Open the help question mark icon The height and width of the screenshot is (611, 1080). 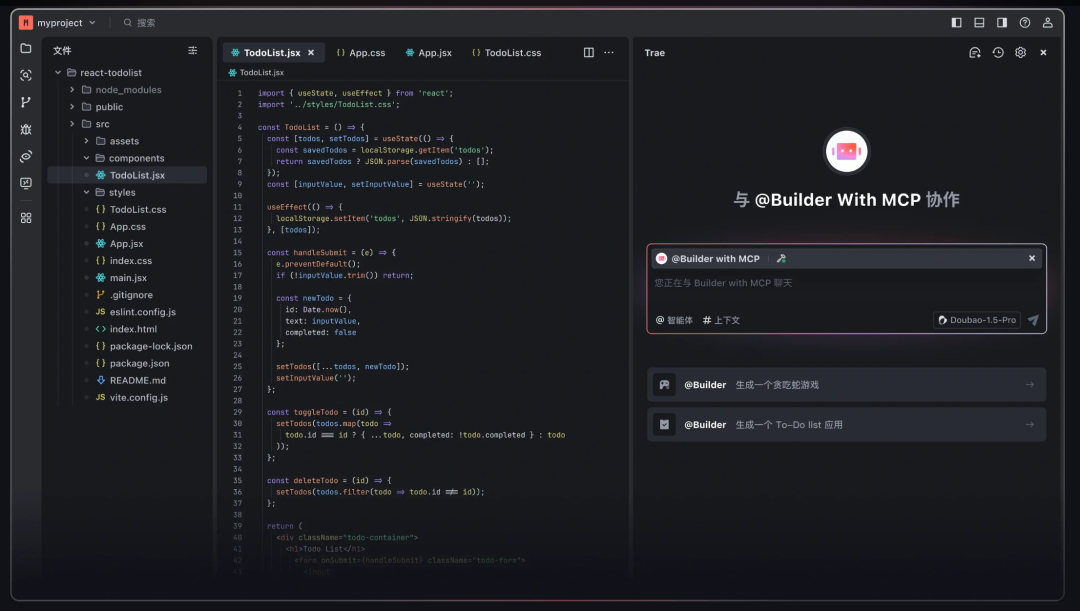tap(1025, 23)
